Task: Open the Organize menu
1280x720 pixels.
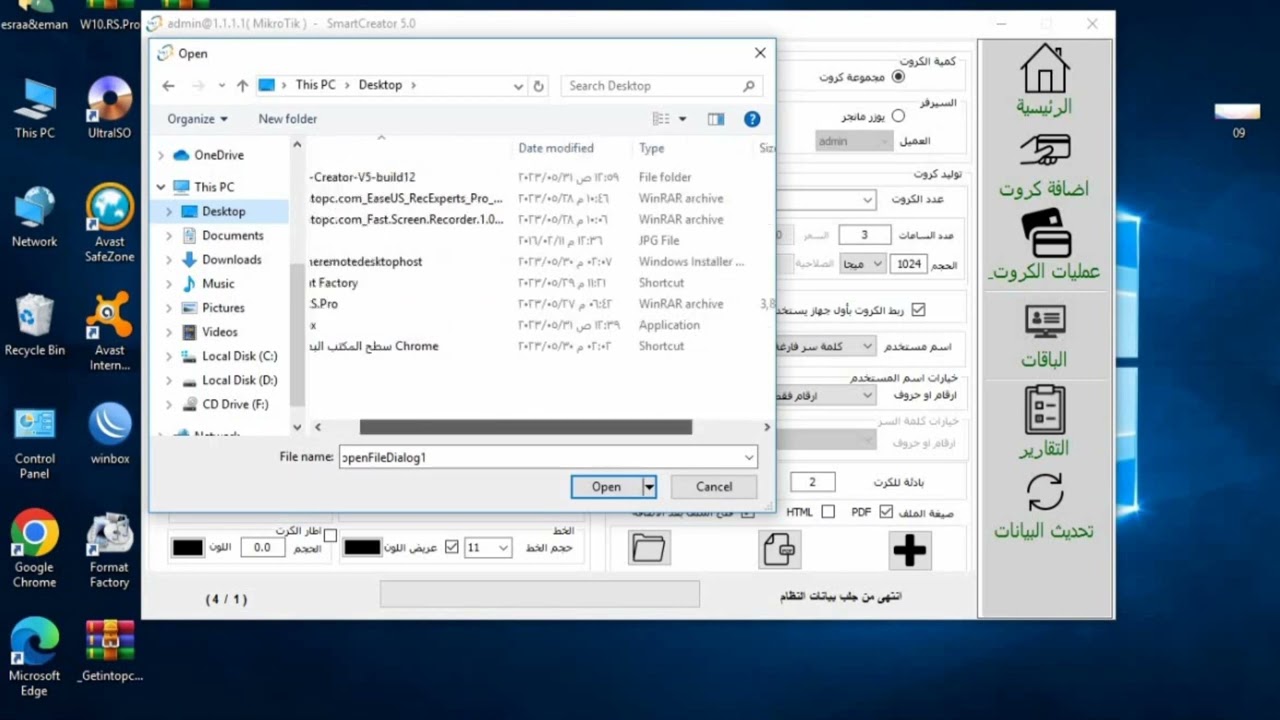Action: pyautogui.click(x=197, y=119)
